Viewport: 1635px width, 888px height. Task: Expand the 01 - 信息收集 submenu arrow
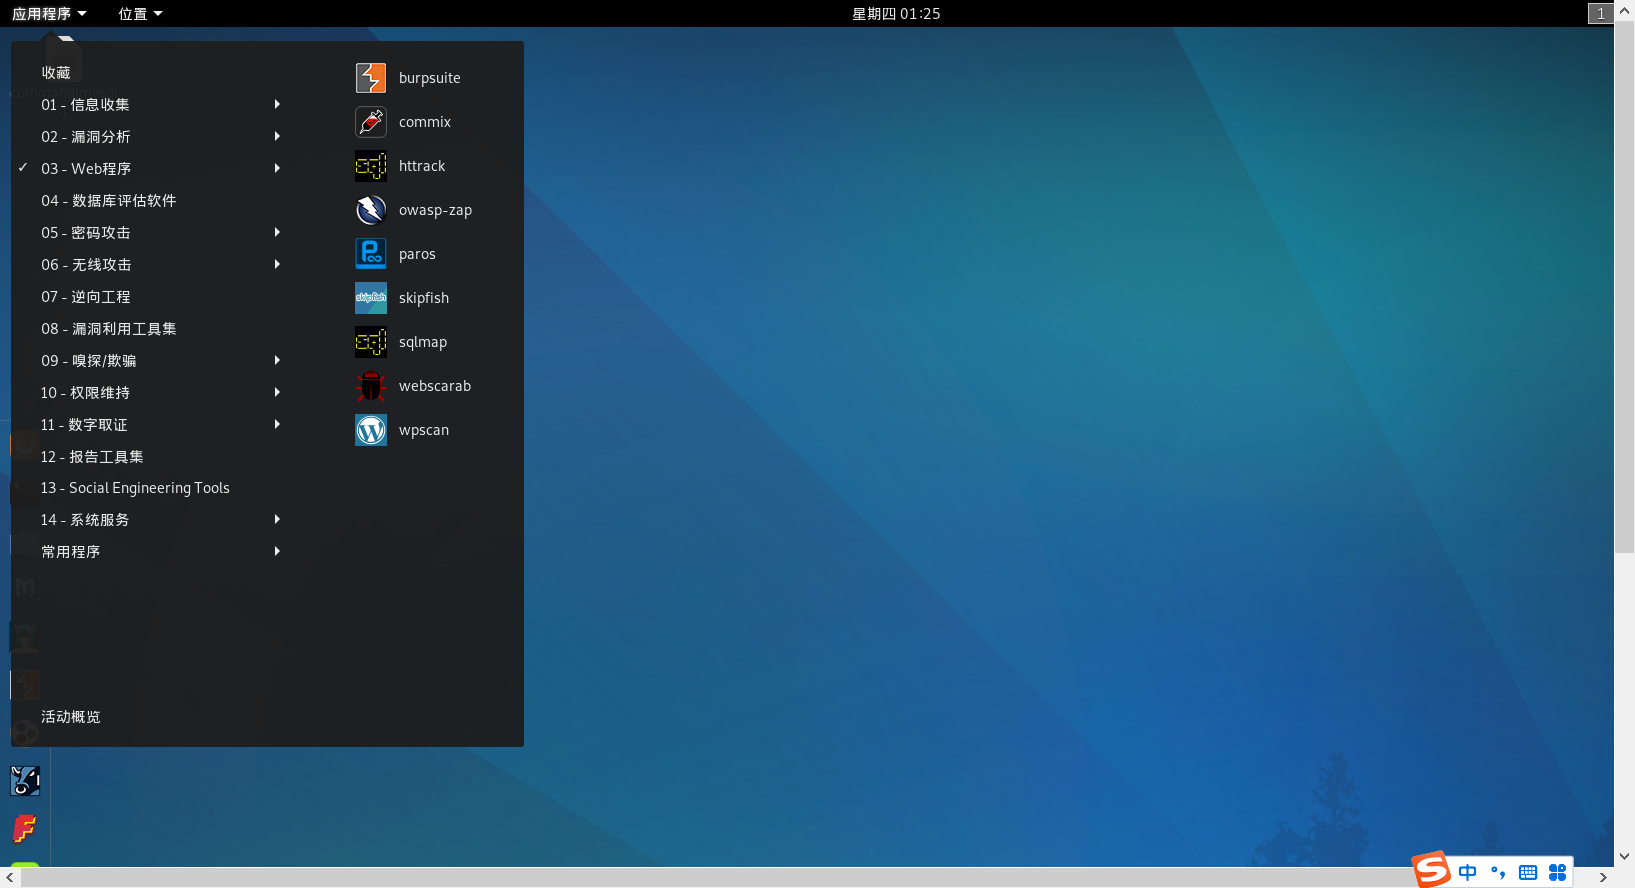tap(277, 104)
